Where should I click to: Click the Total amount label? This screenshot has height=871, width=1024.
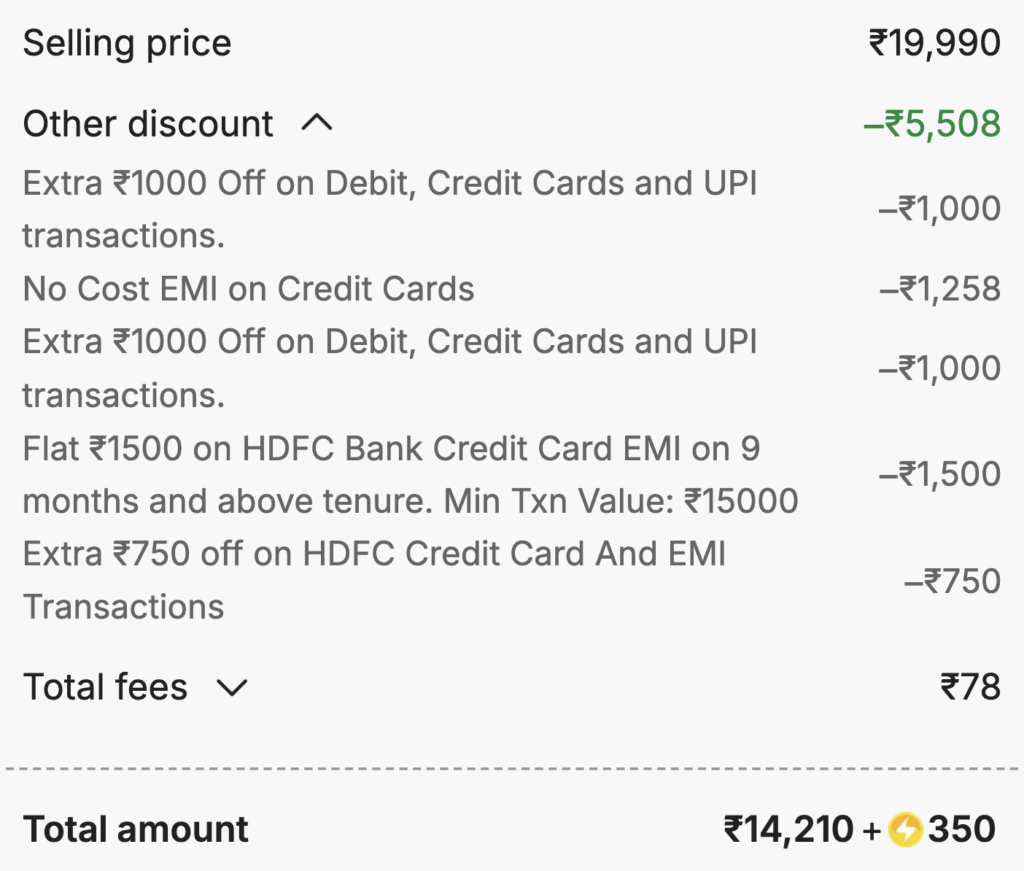pos(136,828)
